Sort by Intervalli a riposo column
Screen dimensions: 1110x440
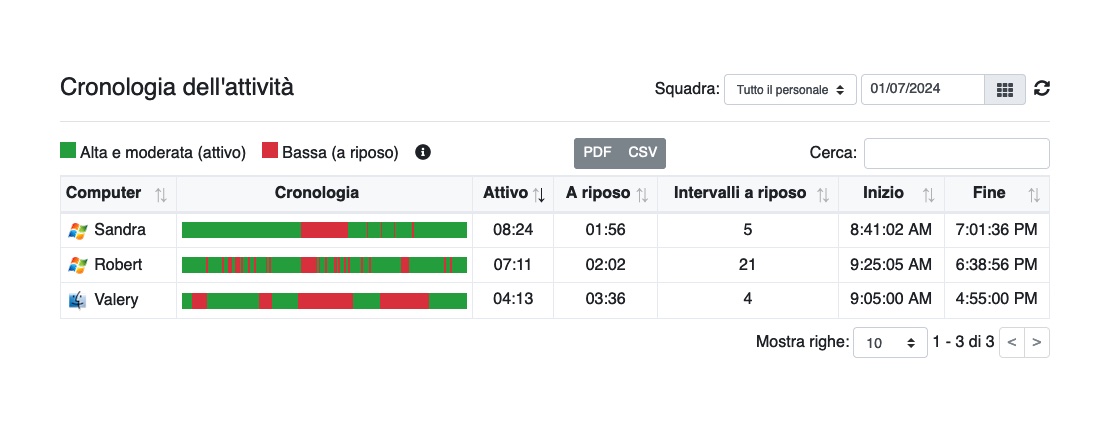[x=823, y=195]
